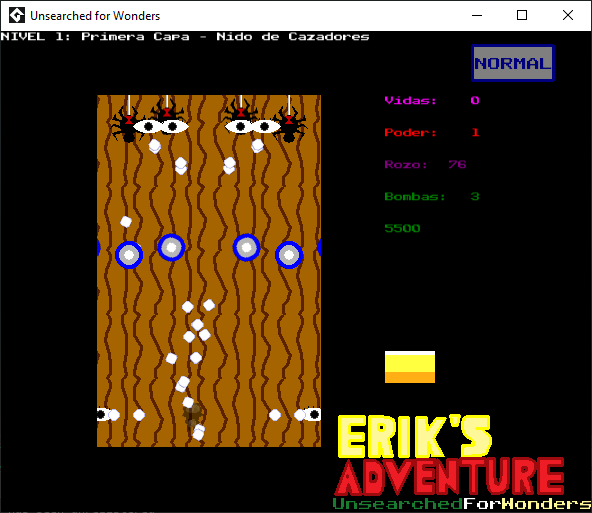Click the single eye at the bottom-left edge

point(103,414)
